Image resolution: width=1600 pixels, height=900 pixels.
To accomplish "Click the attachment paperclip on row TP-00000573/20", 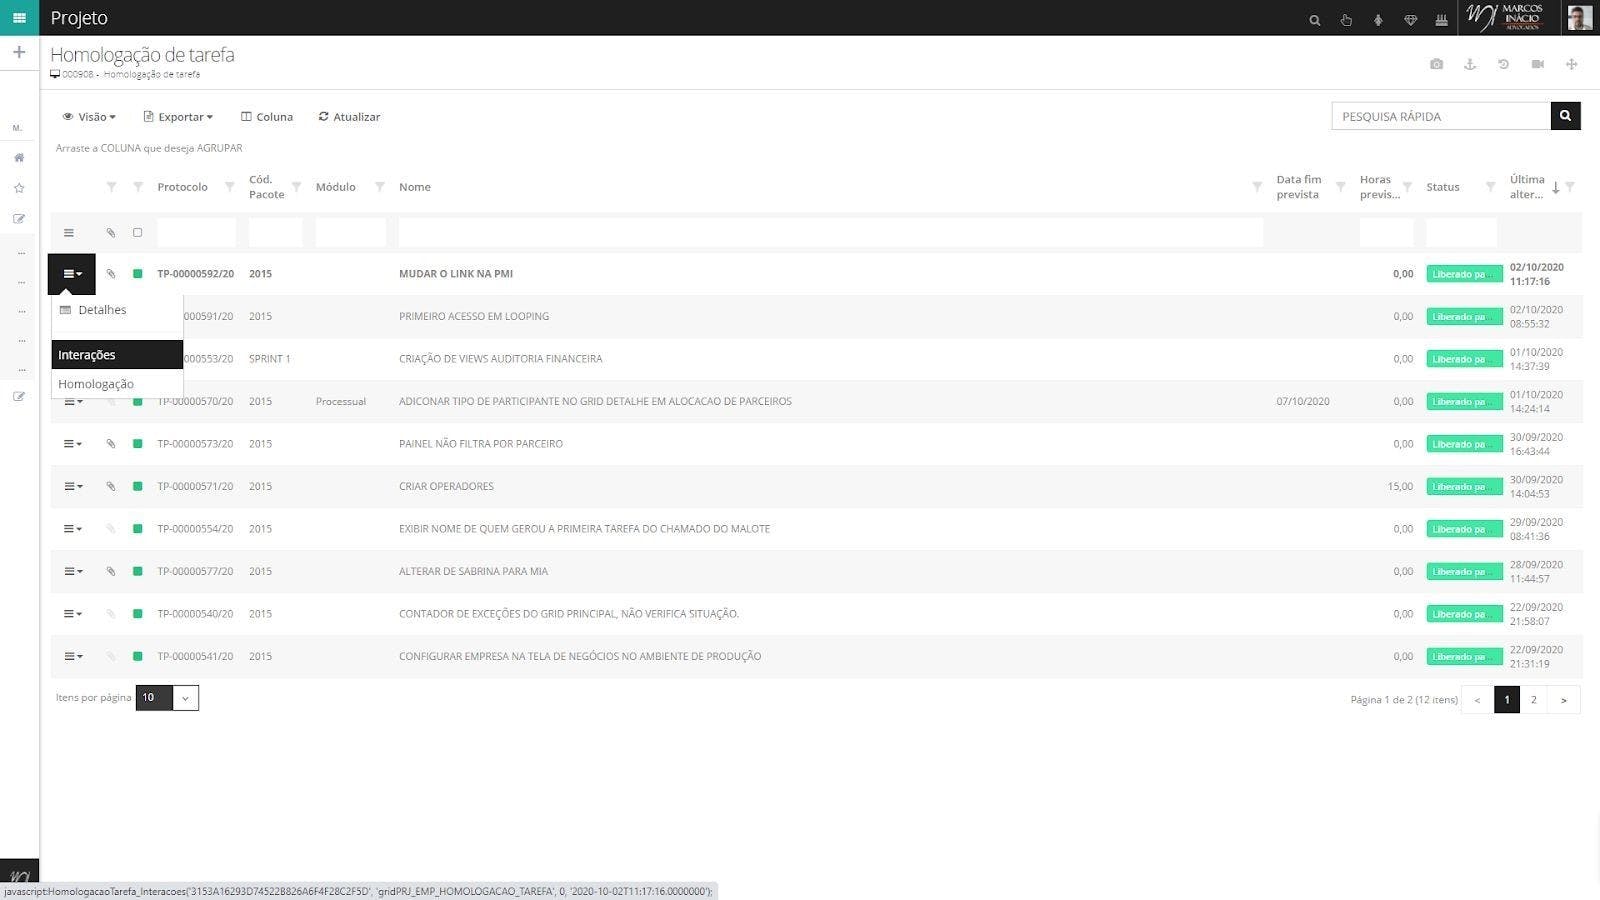I will pos(111,444).
